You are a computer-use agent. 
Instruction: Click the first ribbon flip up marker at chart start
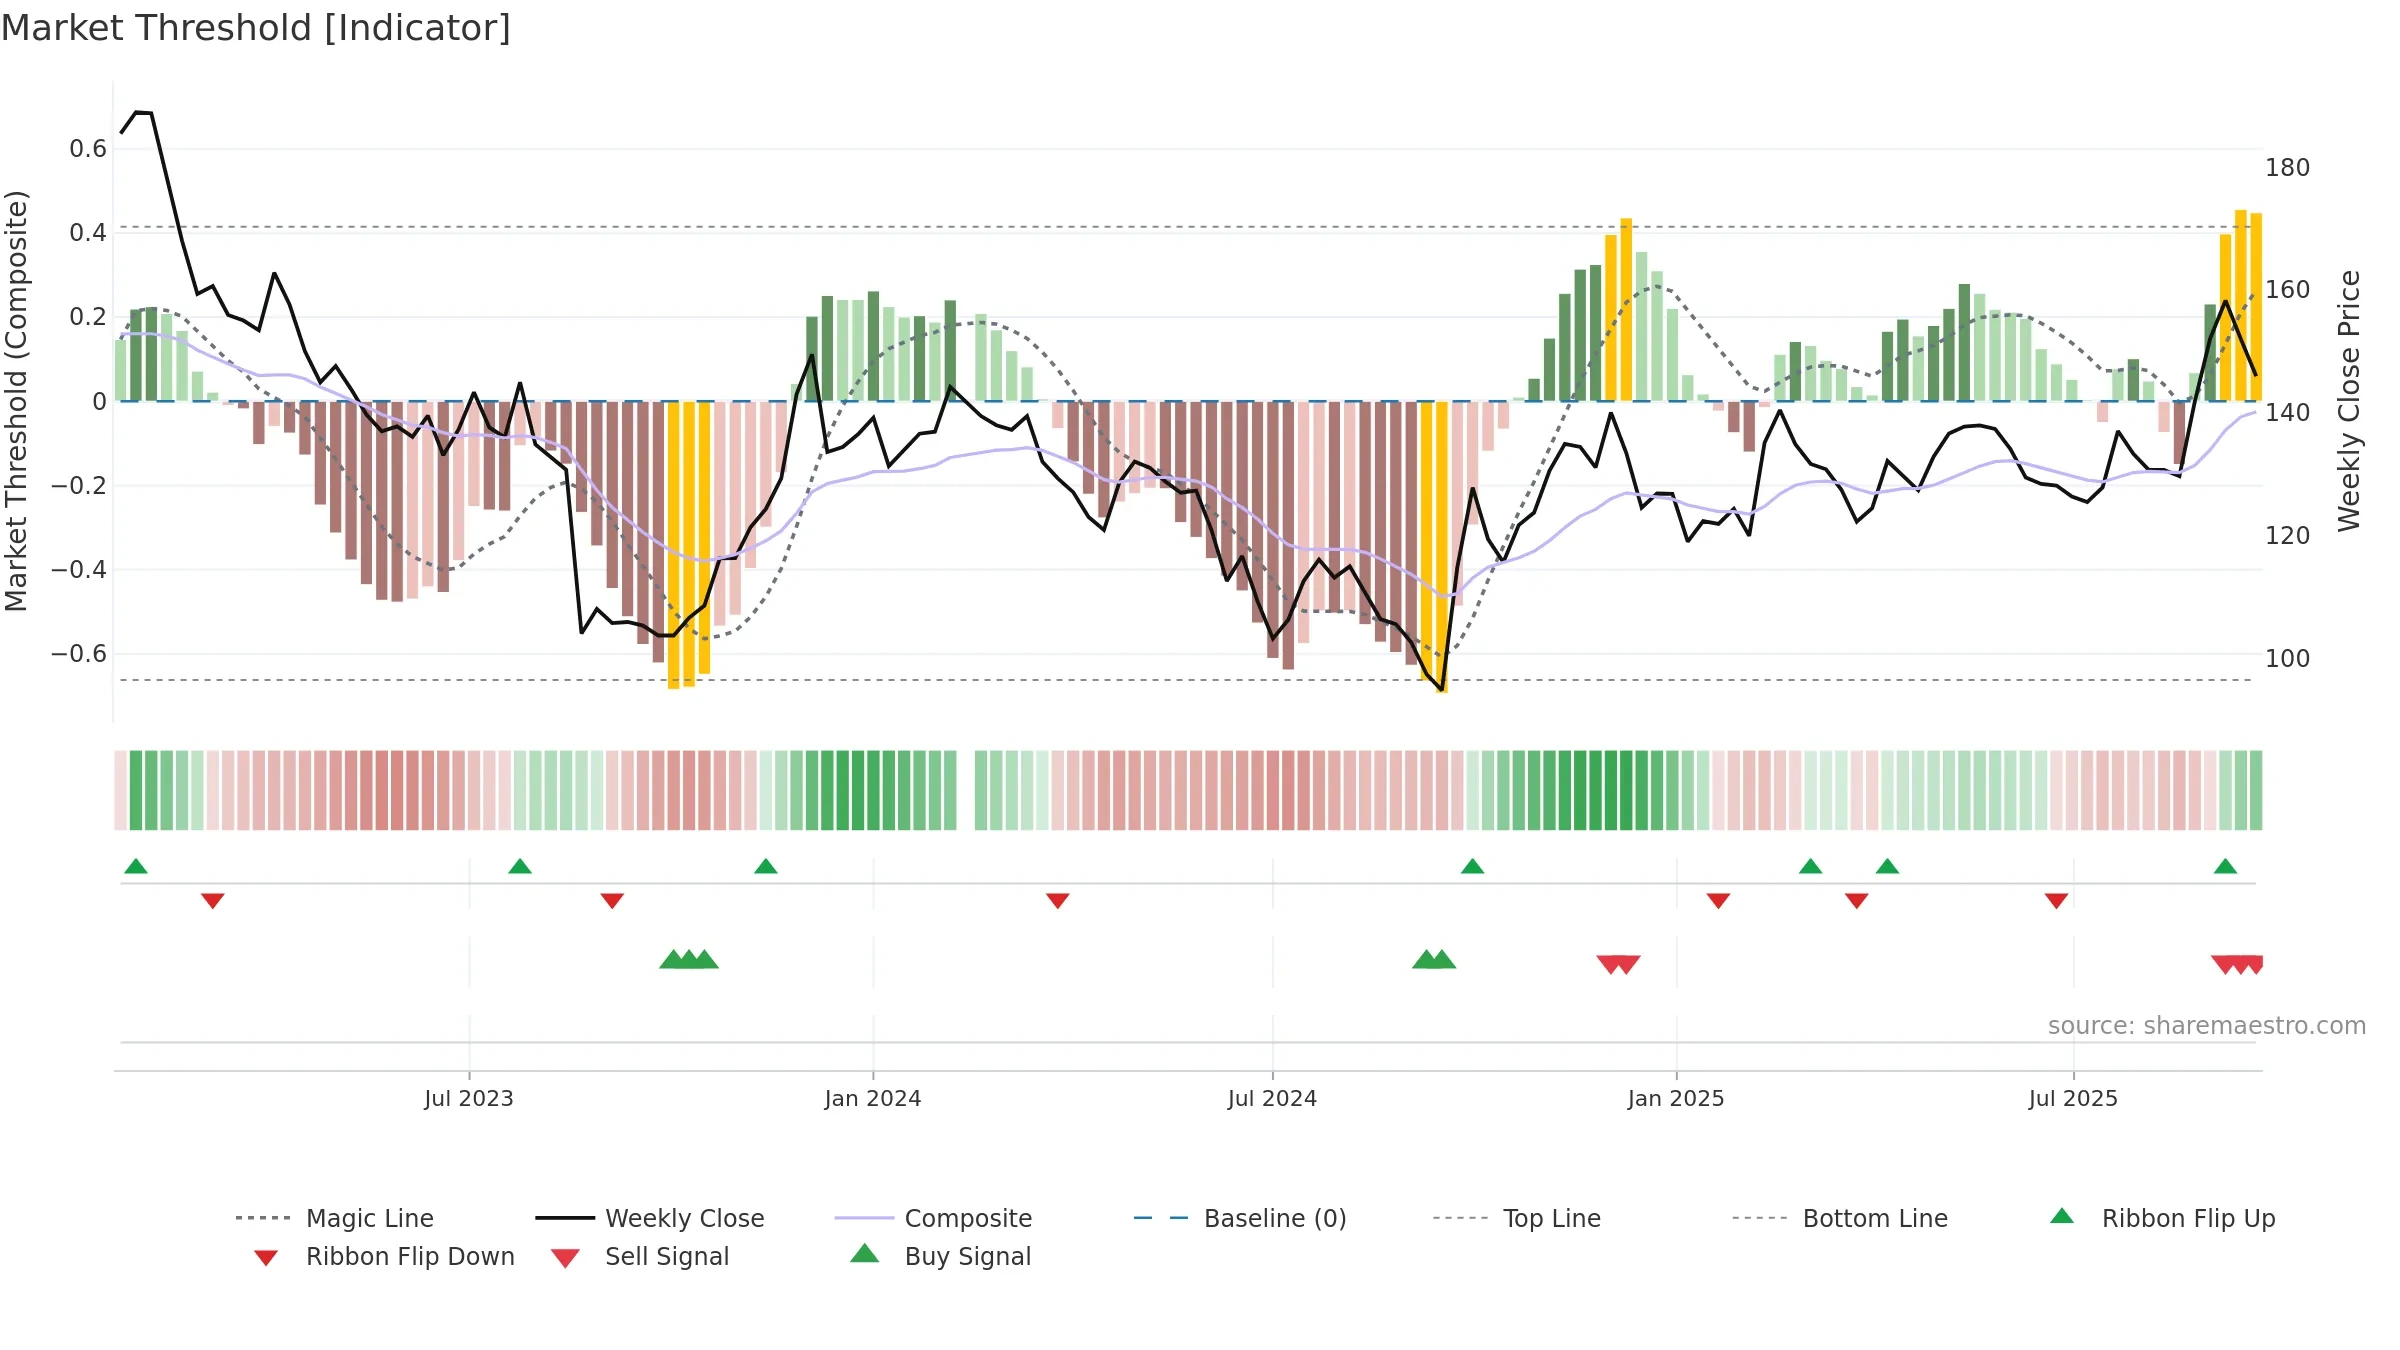(136, 866)
